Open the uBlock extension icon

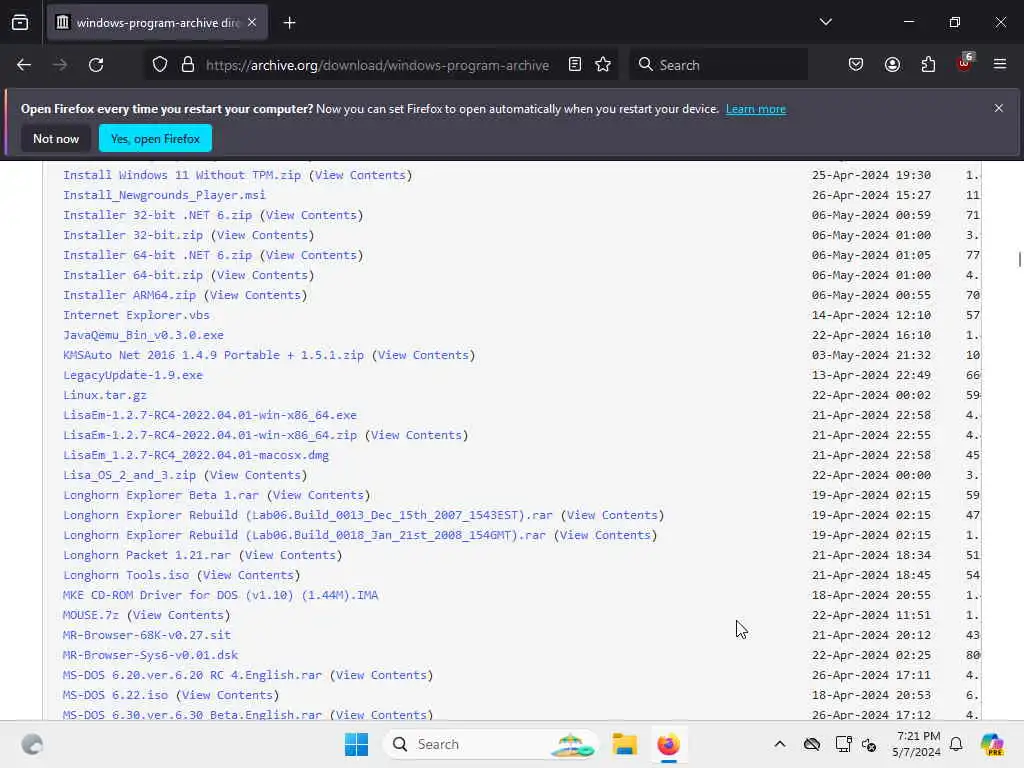[965, 63]
